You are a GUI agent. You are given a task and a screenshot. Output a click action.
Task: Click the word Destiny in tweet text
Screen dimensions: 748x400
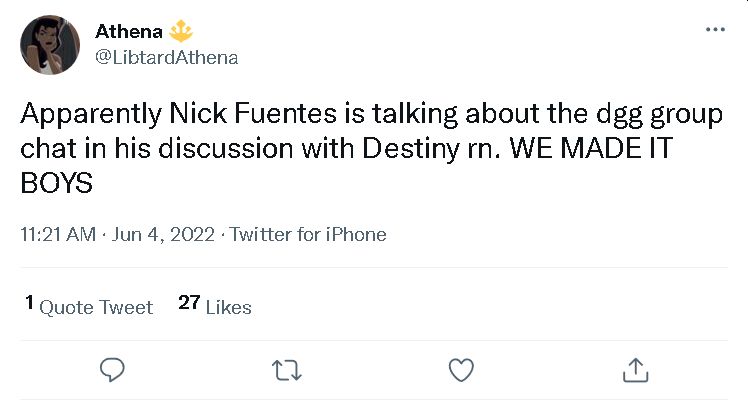[x=410, y=149]
